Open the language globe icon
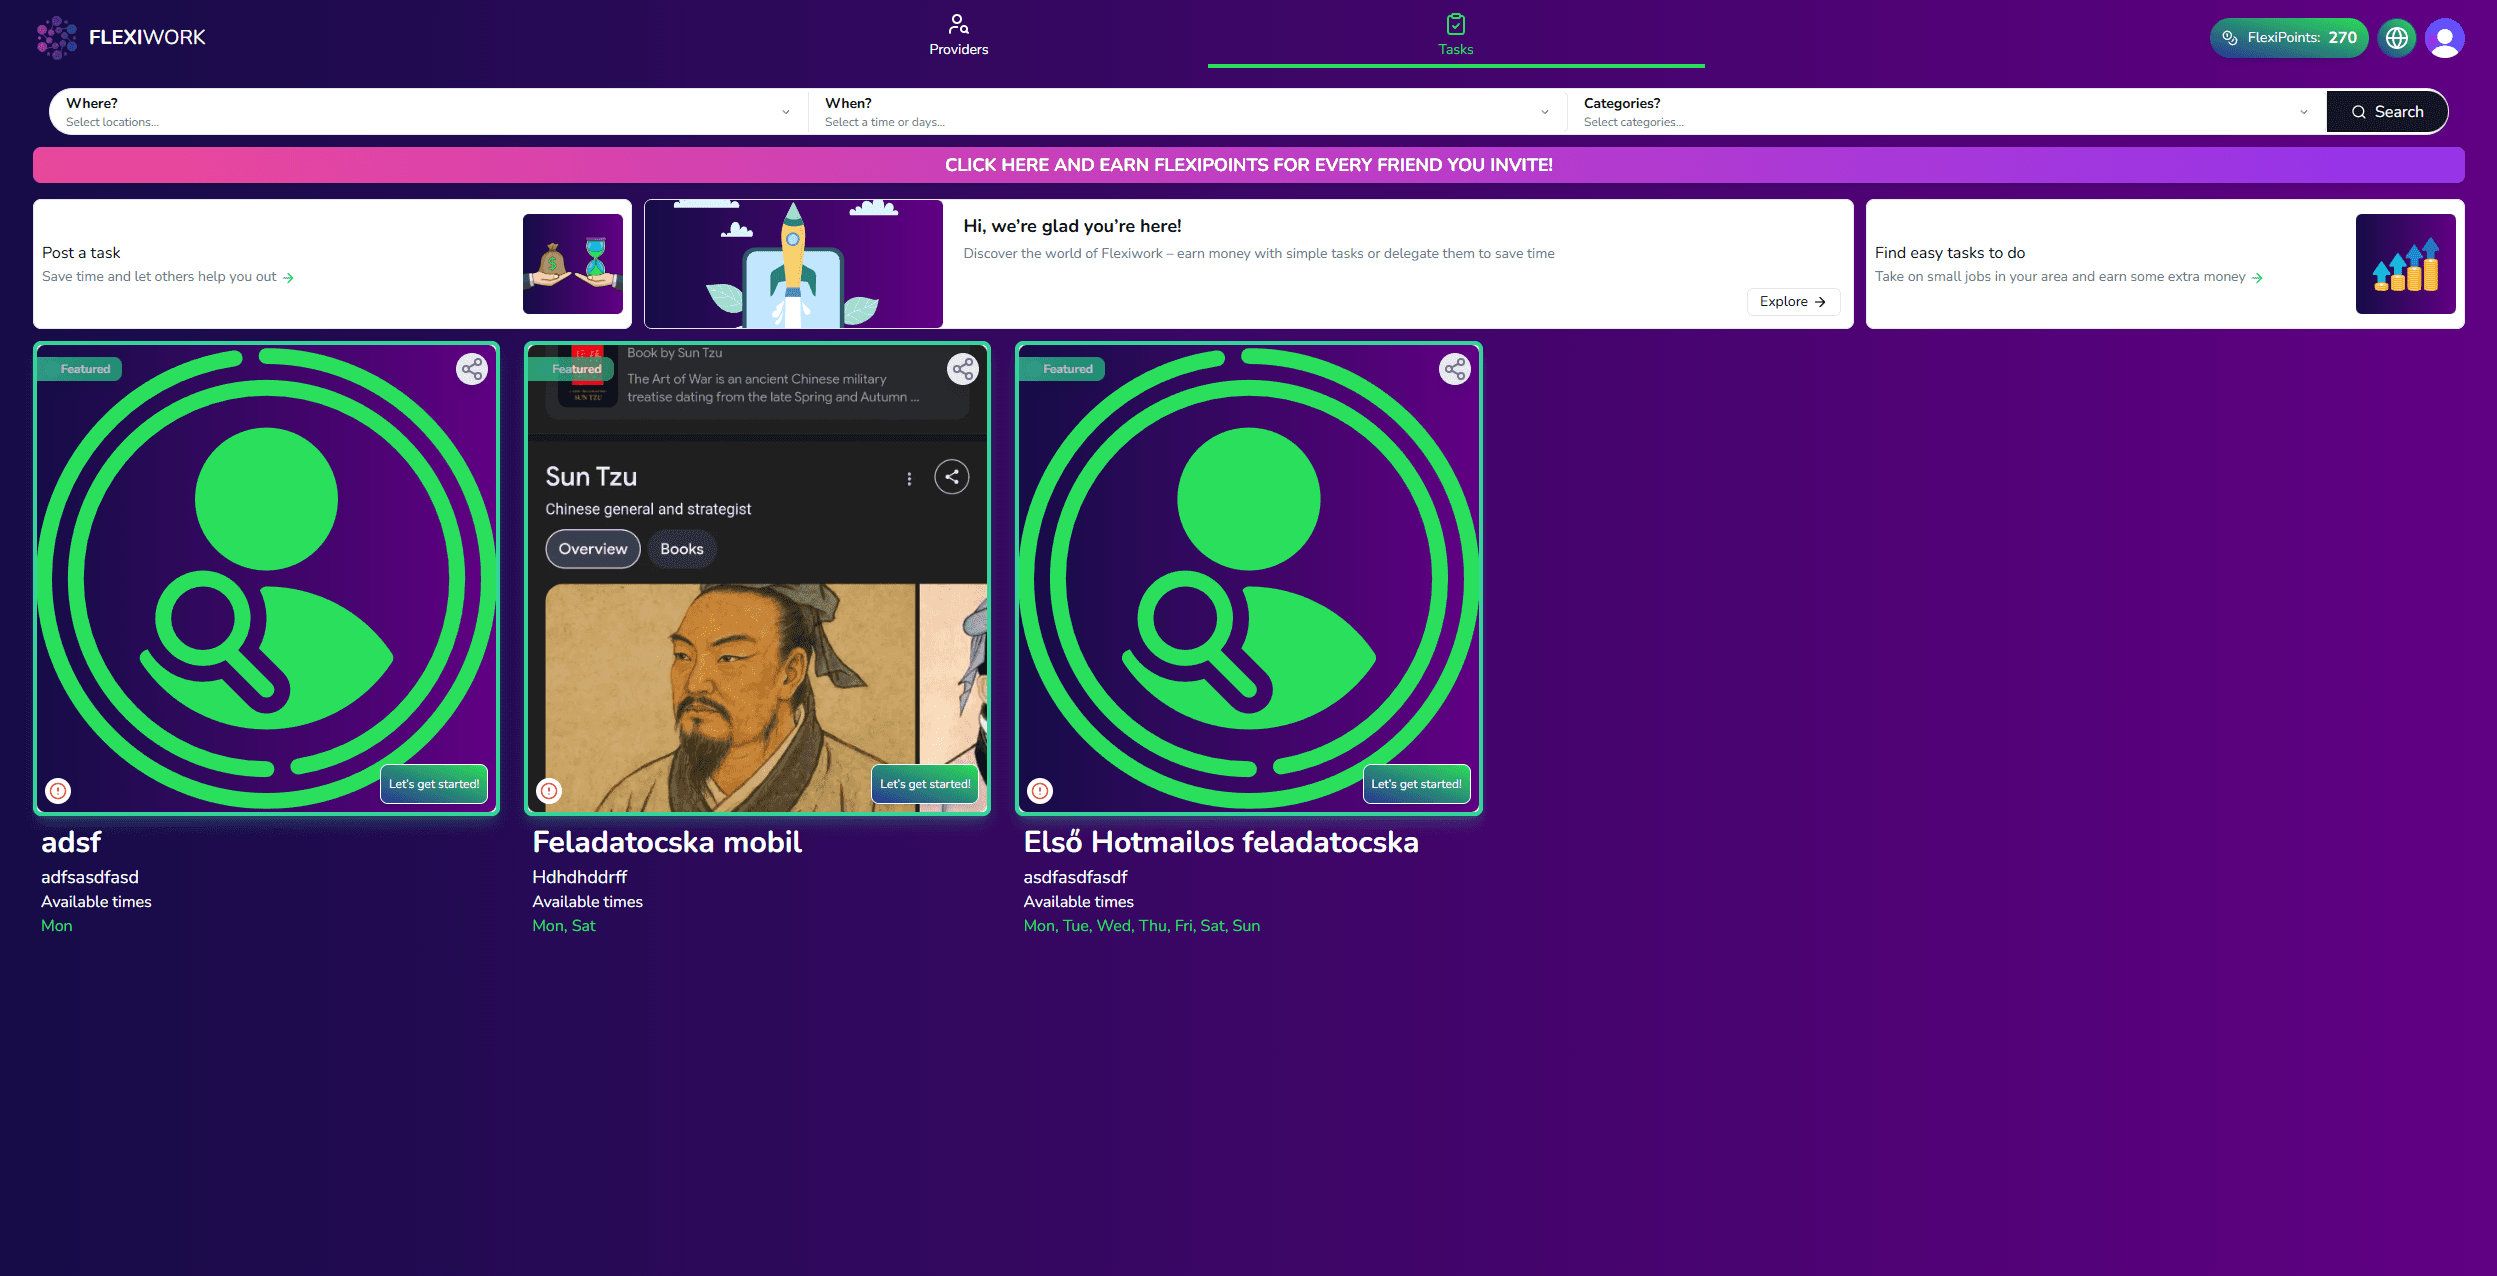Screen dimensions: 2497x1276 (2396, 38)
